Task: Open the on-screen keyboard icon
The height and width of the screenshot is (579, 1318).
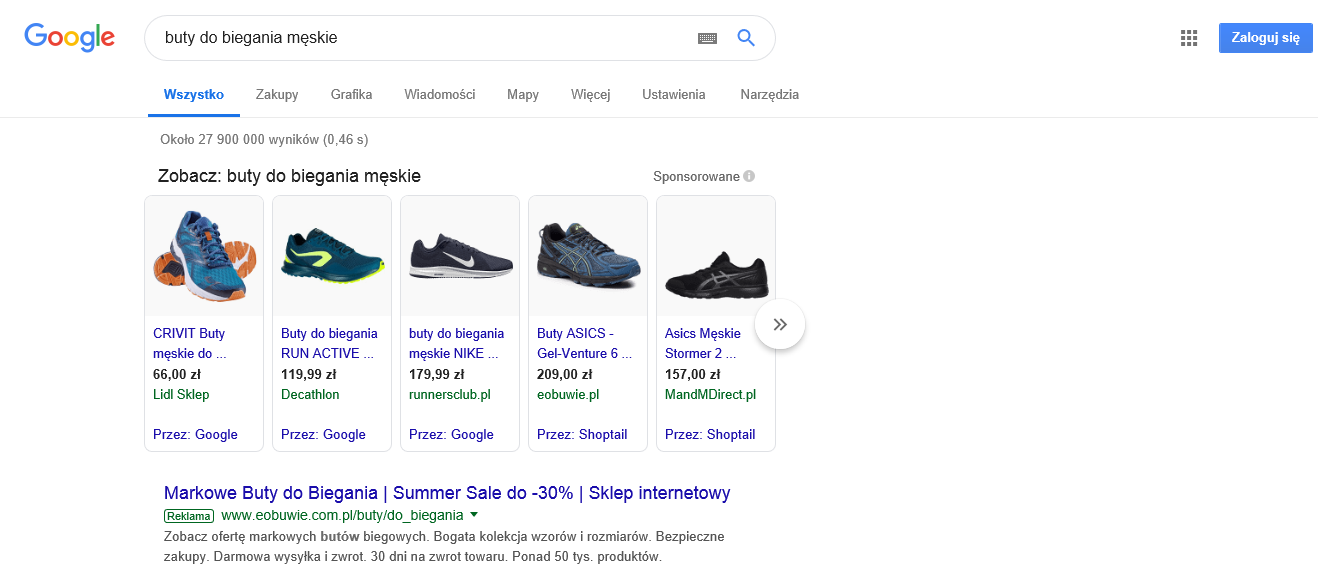Action: pyautogui.click(x=707, y=37)
